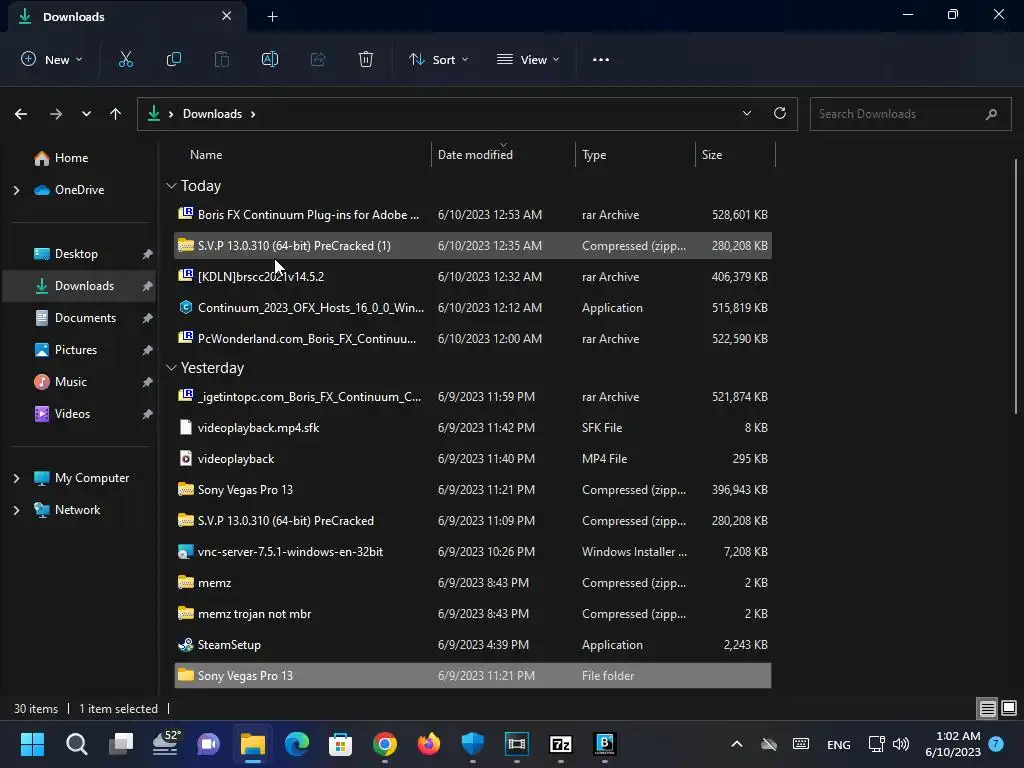Screen dimensions: 1024x768
Task: Open recent locations chevron dropdown
Action: click(x=86, y=114)
